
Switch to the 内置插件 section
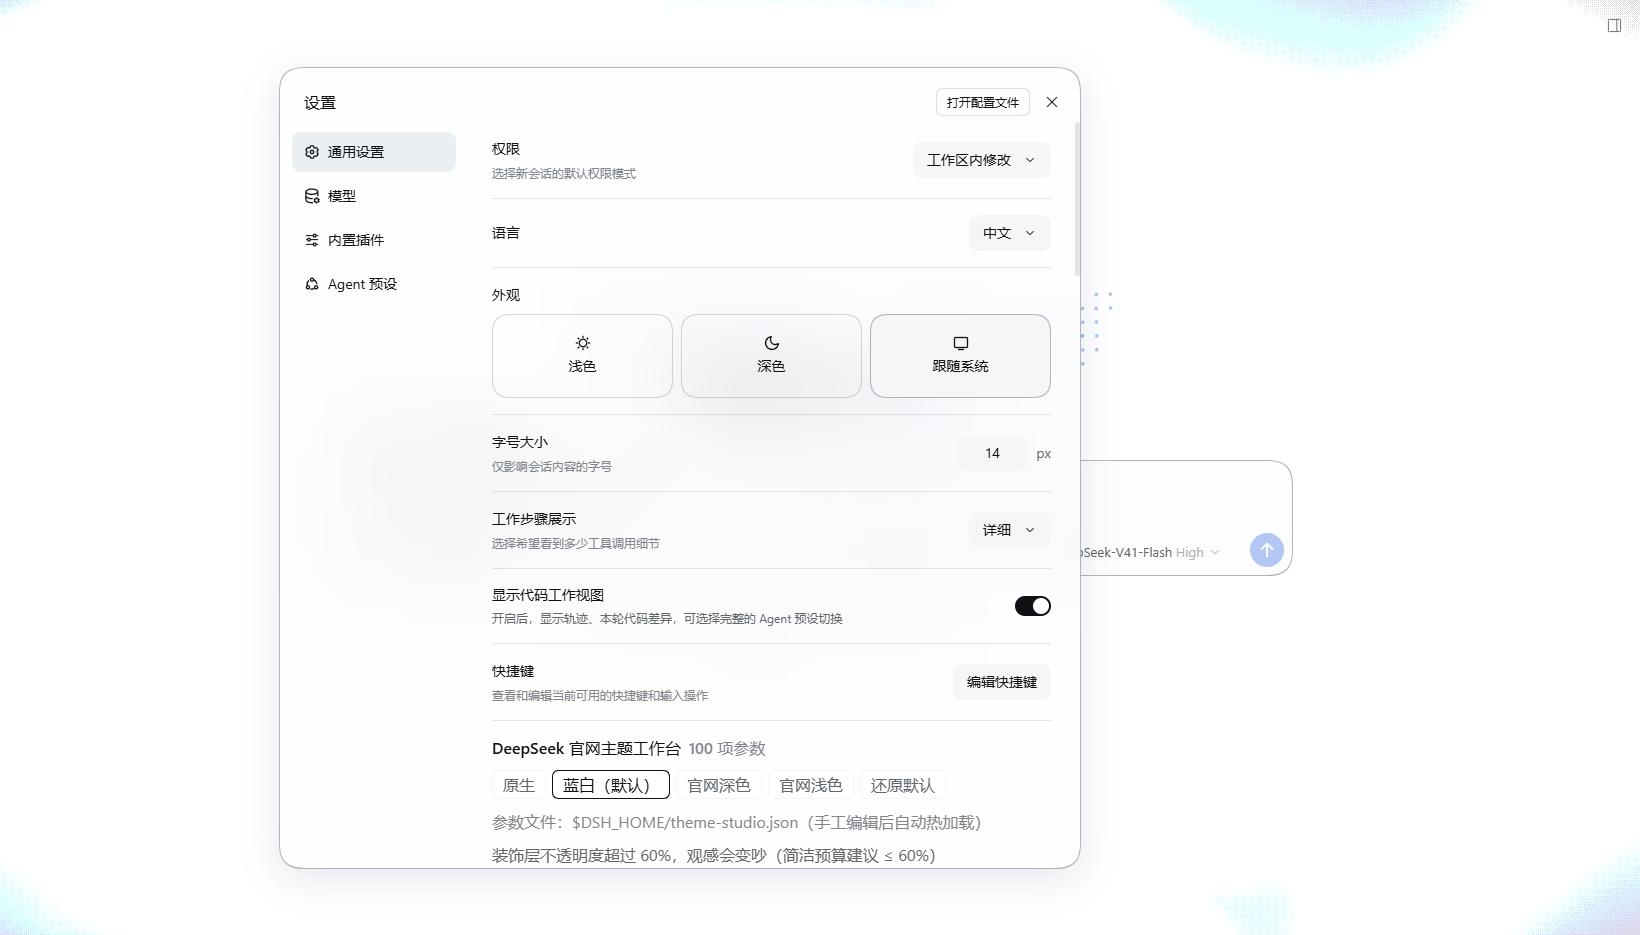pos(374,240)
